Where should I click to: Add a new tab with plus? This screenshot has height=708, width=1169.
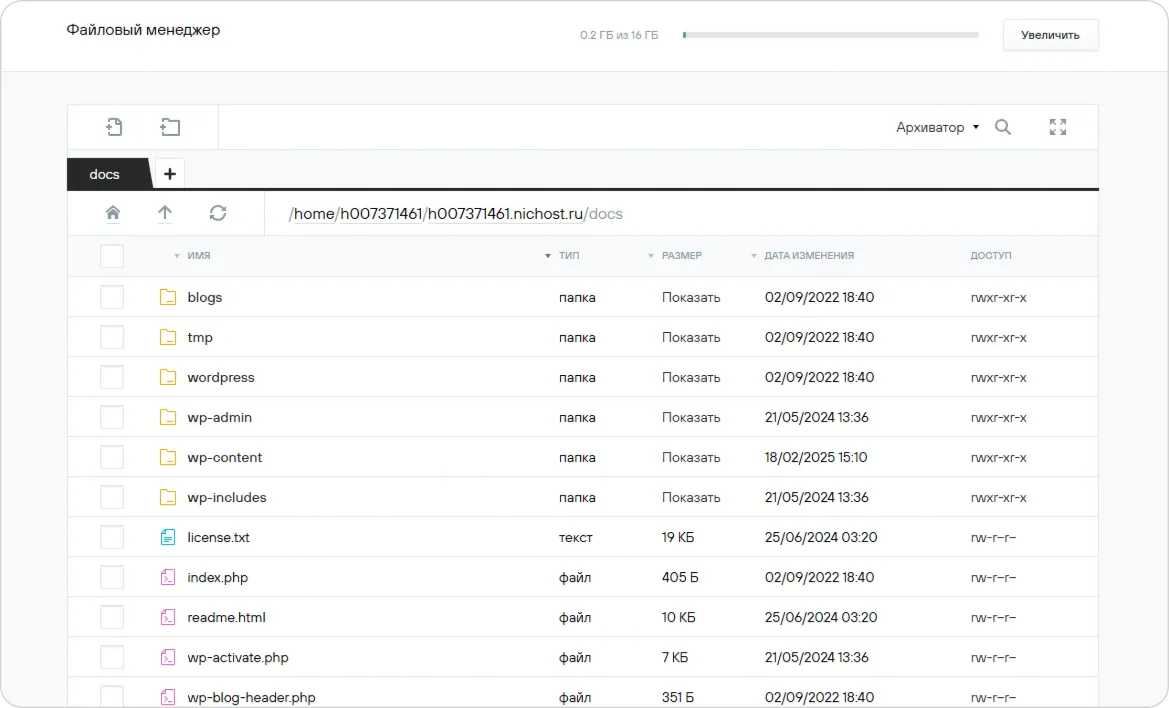pos(170,174)
